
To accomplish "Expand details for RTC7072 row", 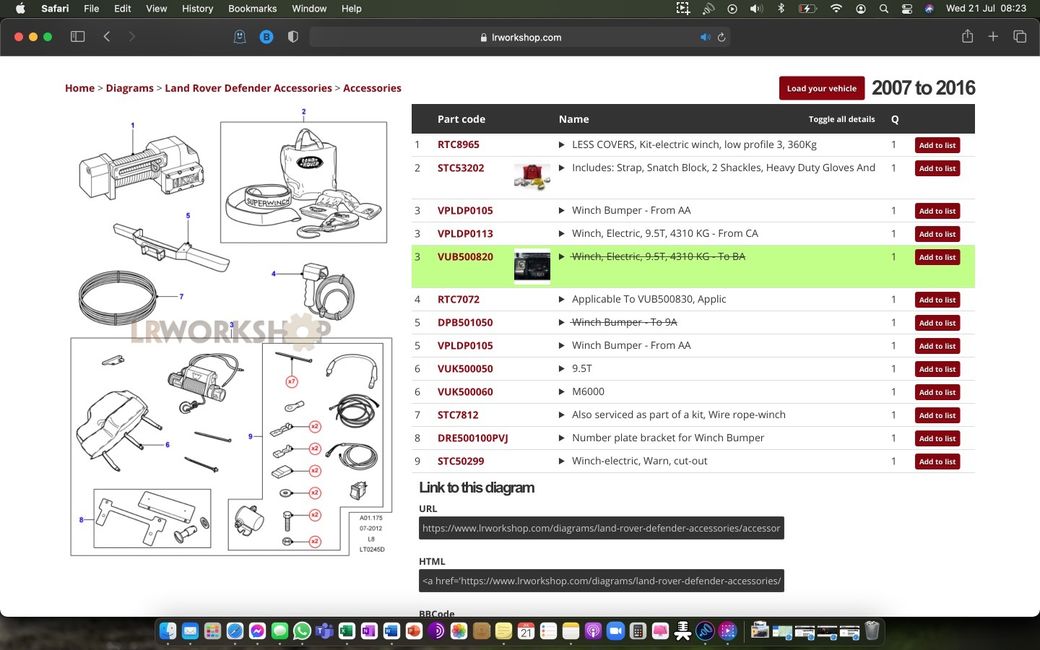I will tap(562, 299).
